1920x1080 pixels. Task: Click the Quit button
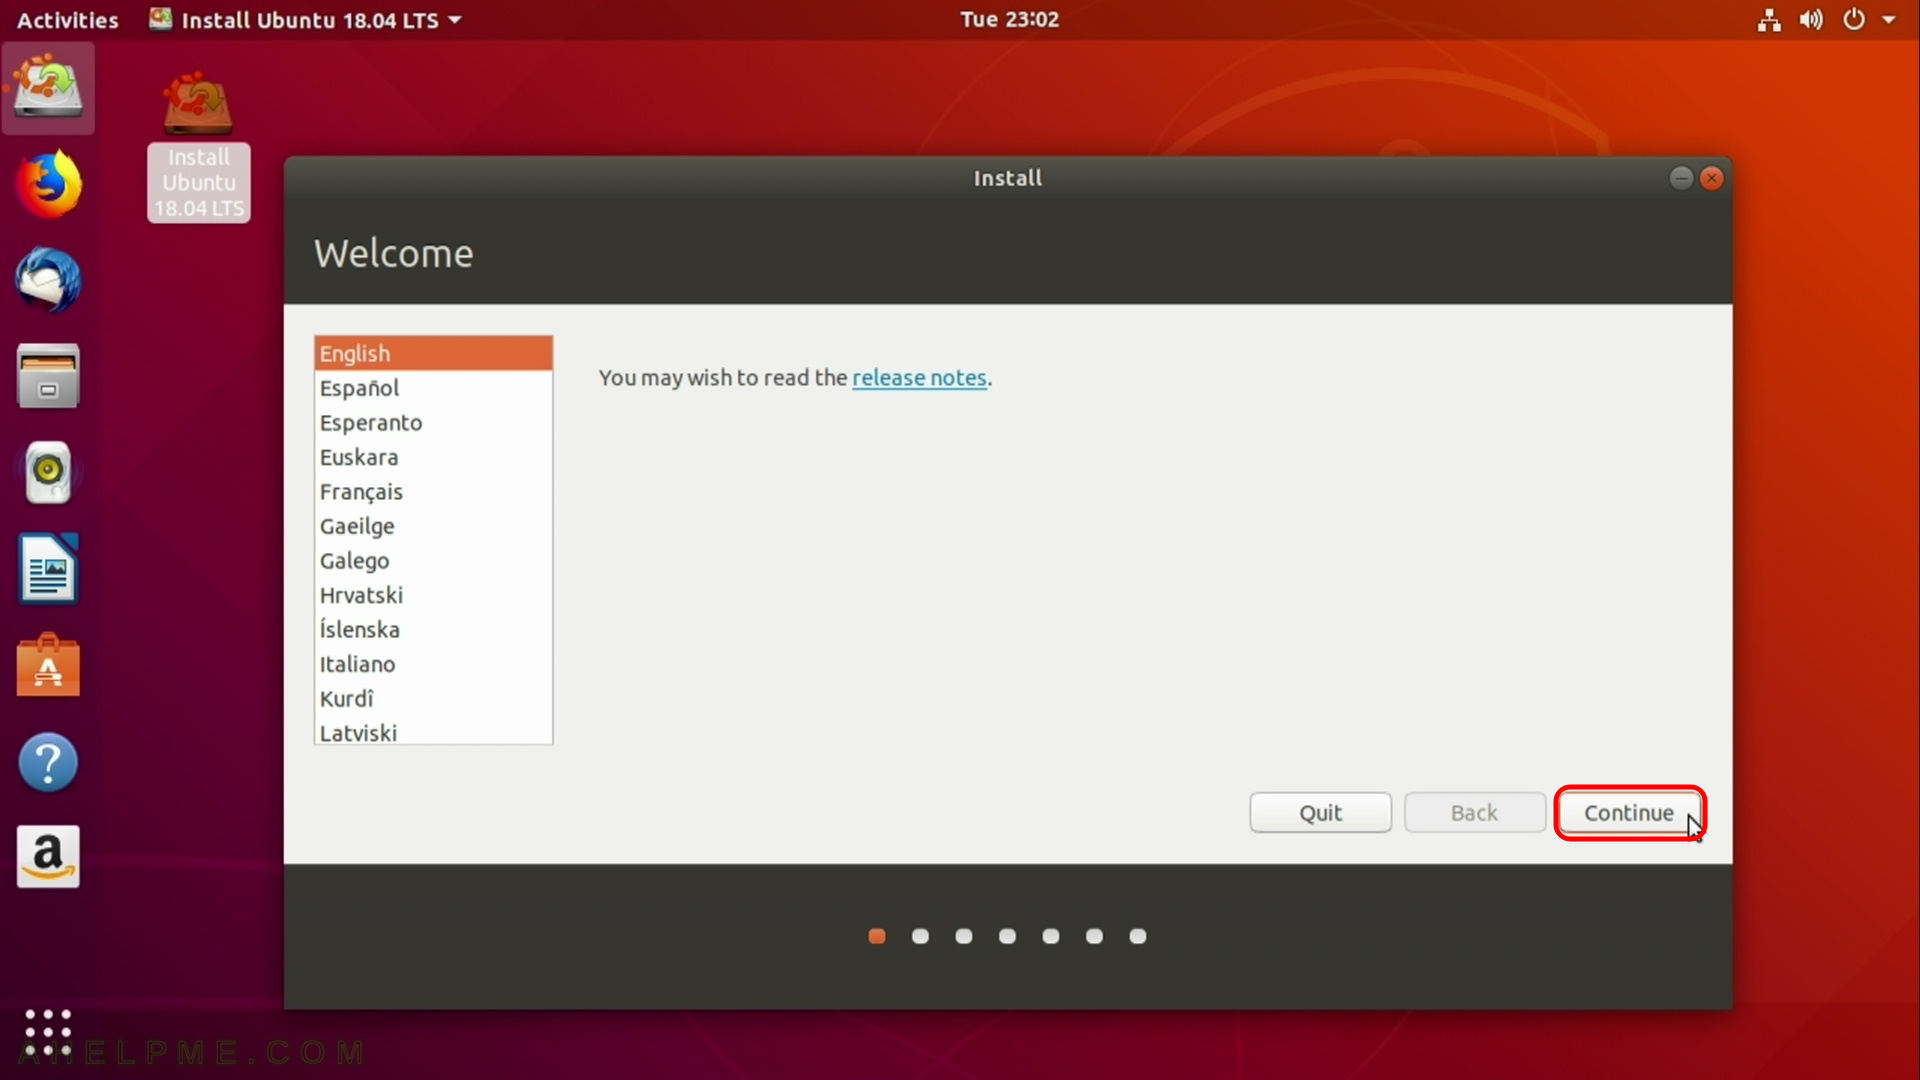1320,813
